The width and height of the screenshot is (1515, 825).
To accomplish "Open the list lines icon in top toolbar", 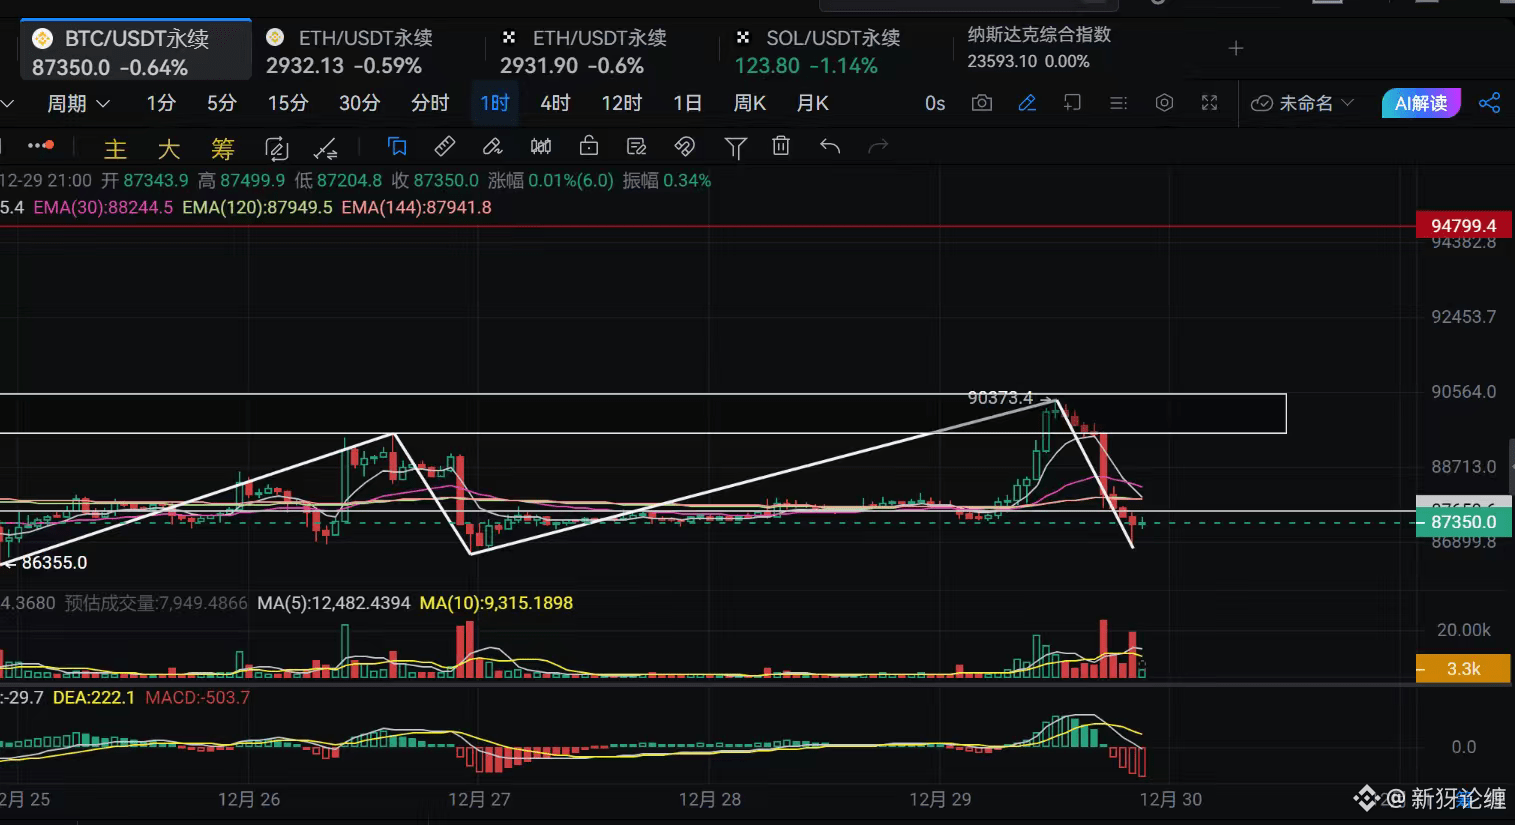I will [x=1118, y=103].
